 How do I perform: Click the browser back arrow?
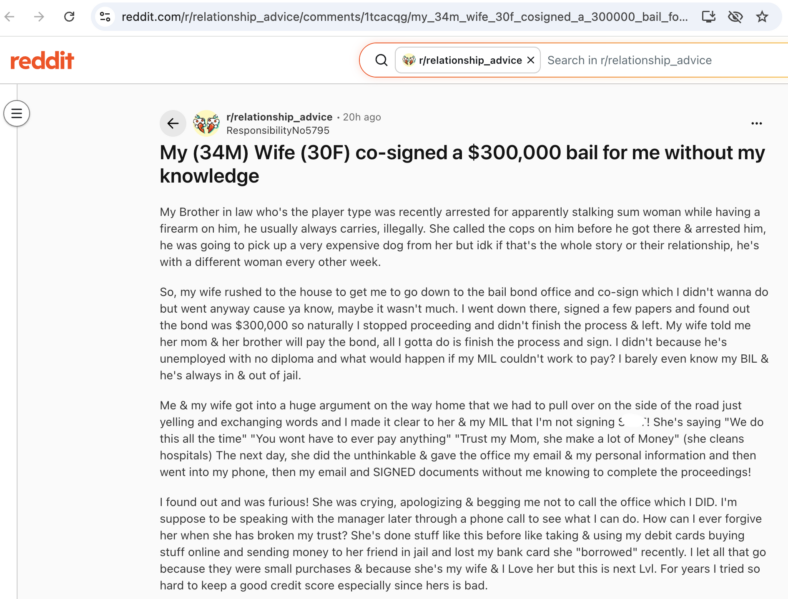10,17
